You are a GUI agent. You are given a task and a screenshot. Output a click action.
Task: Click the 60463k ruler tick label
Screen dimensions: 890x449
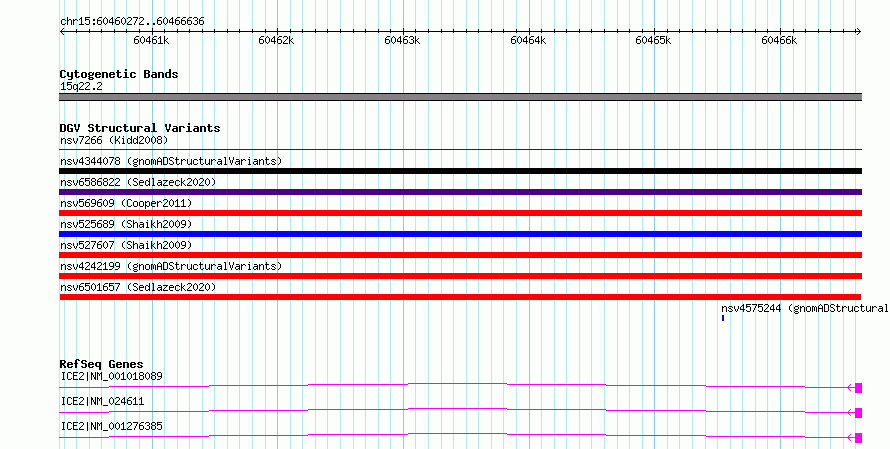402,40
